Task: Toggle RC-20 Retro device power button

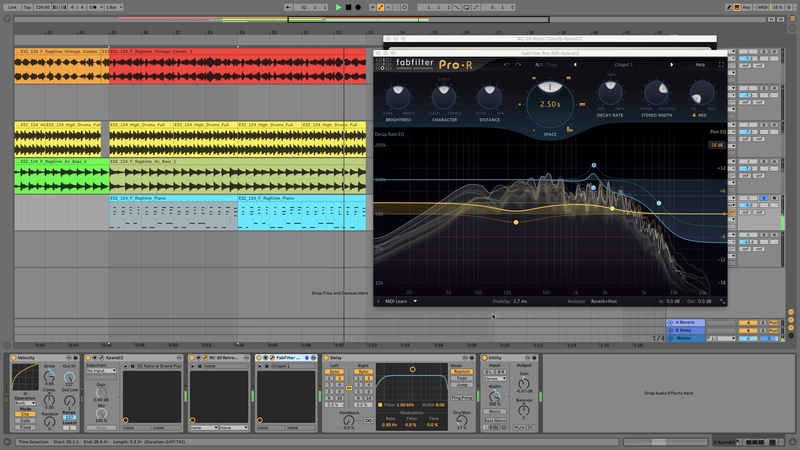Action: pos(191,358)
